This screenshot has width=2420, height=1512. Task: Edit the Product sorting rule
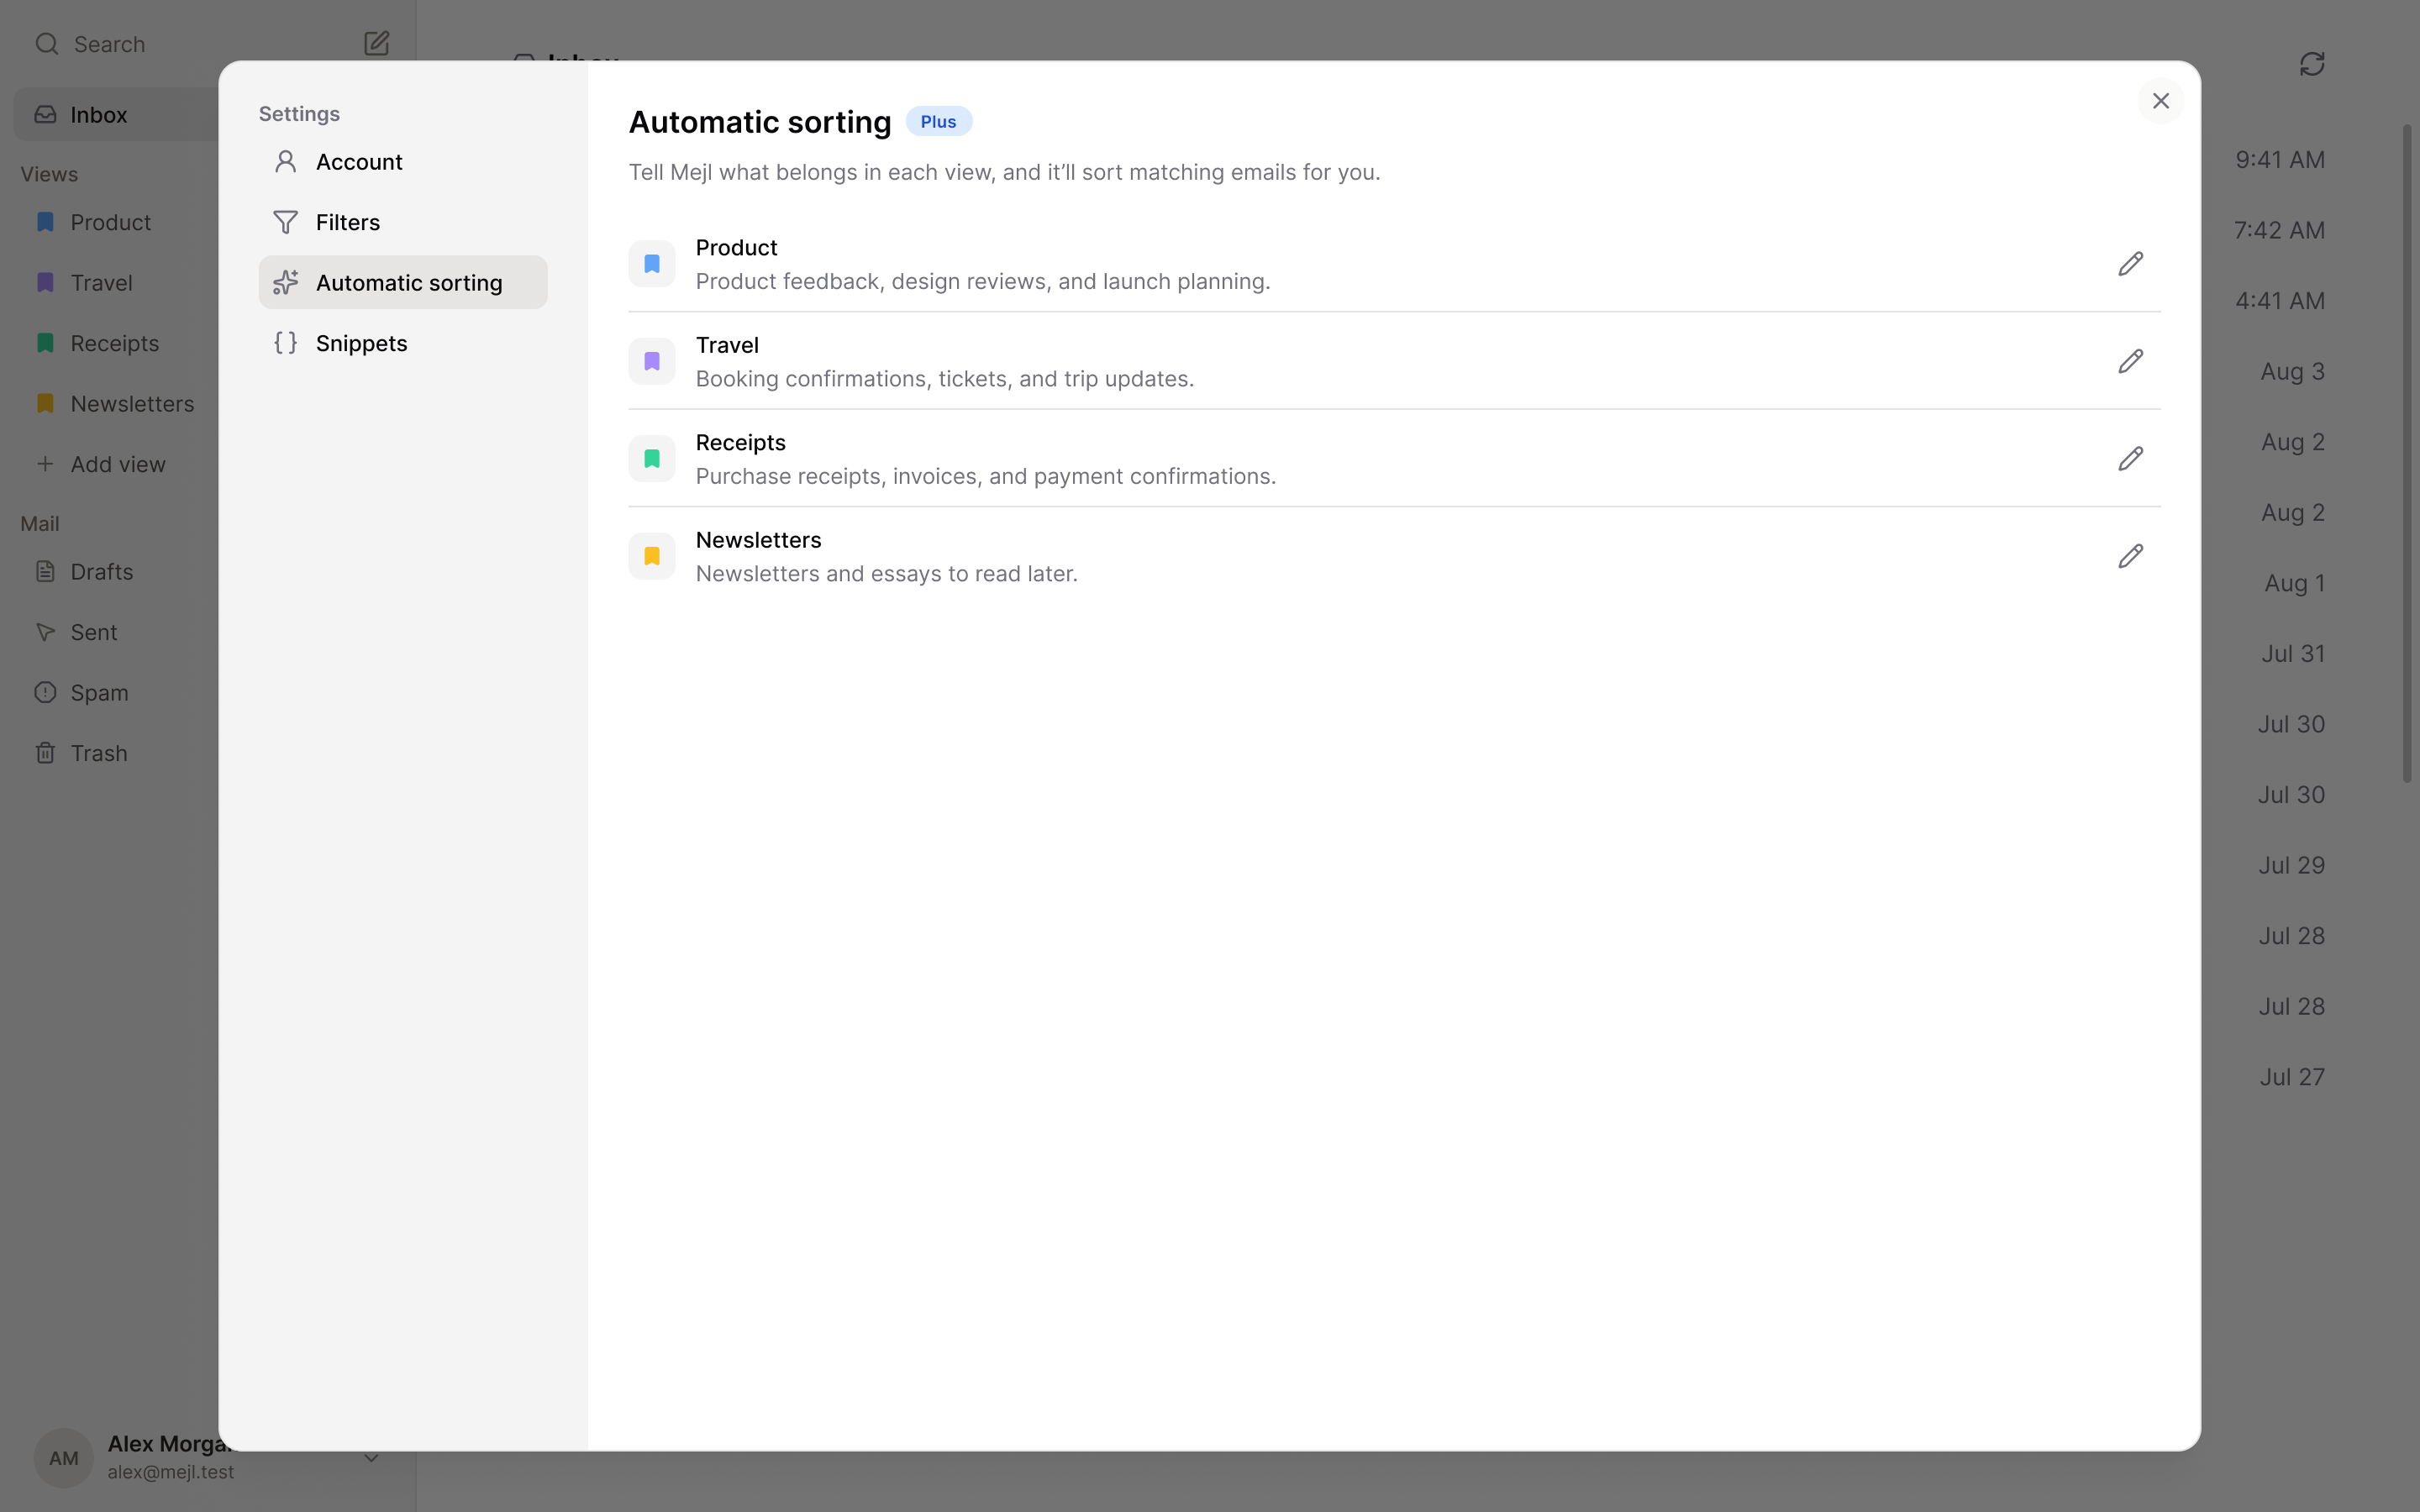click(x=2130, y=264)
